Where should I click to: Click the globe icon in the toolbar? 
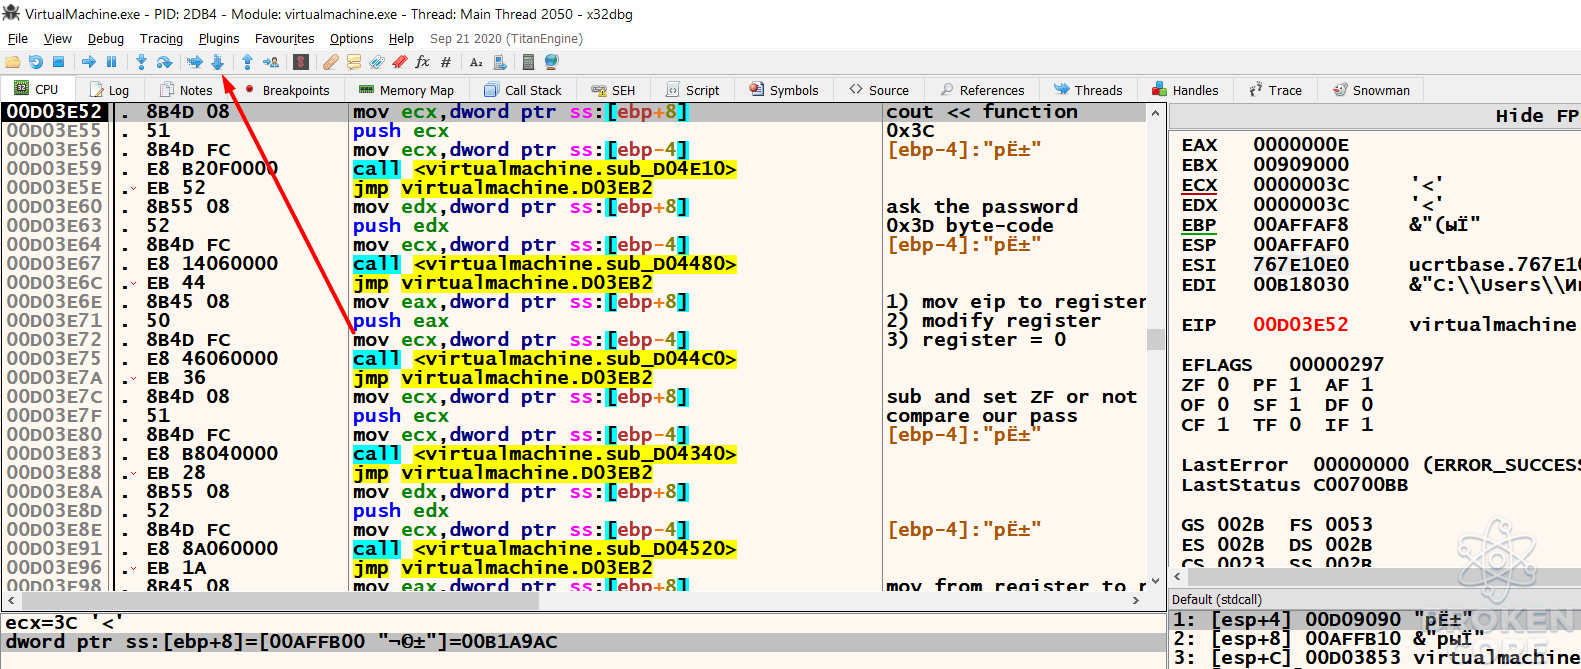[551, 62]
